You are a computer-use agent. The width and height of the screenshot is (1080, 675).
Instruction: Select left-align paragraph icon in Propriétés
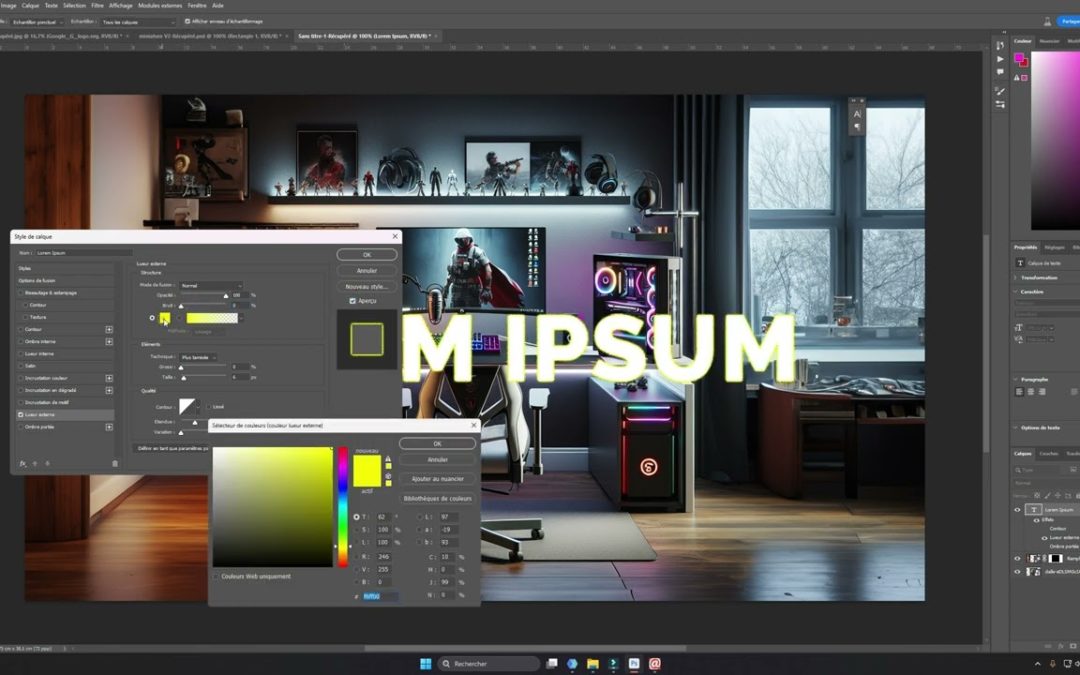point(1019,391)
